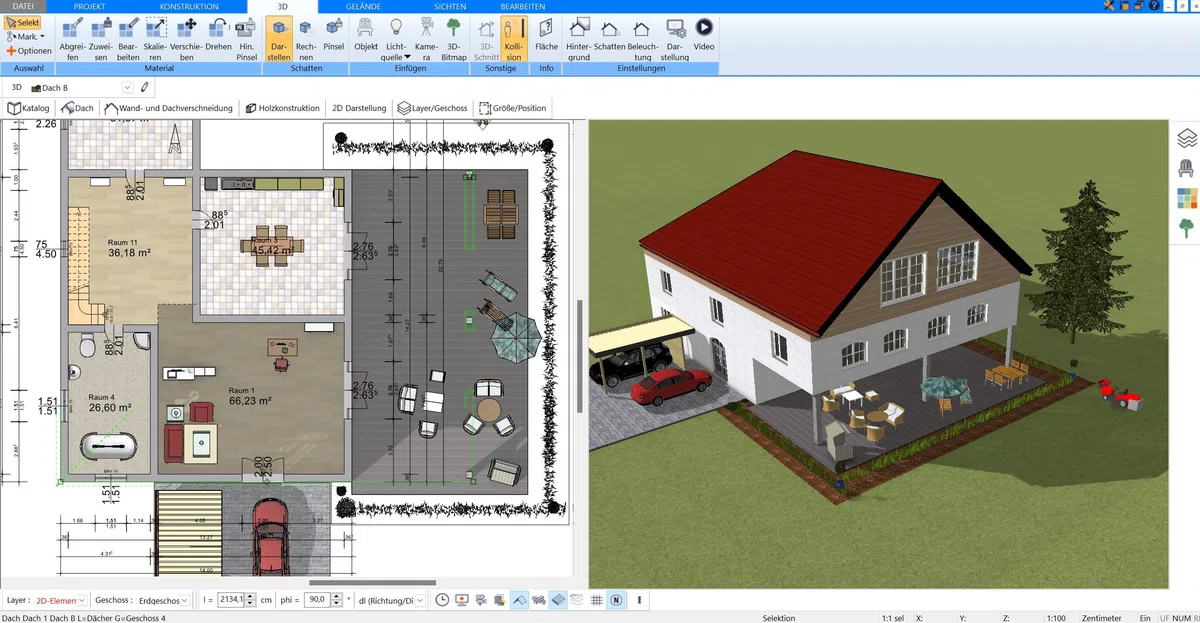Toggle the grey roof tiles icon in bottom toolbar
The height and width of the screenshot is (623, 1200).
point(539,600)
